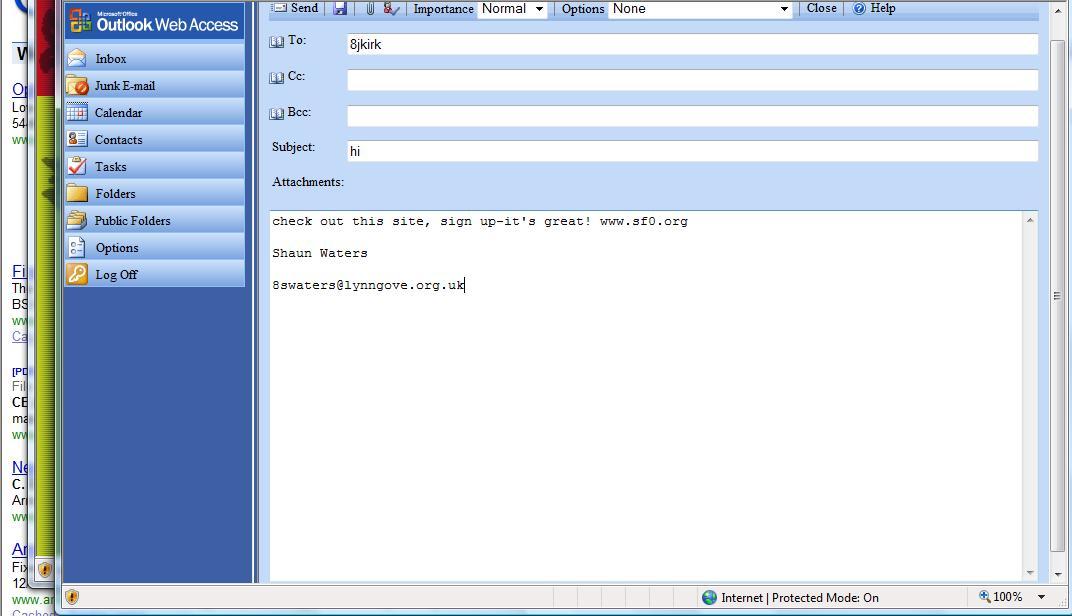This screenshot has height=616, width=1072.
Task: Send the email message
Action: tap(295, 8)
